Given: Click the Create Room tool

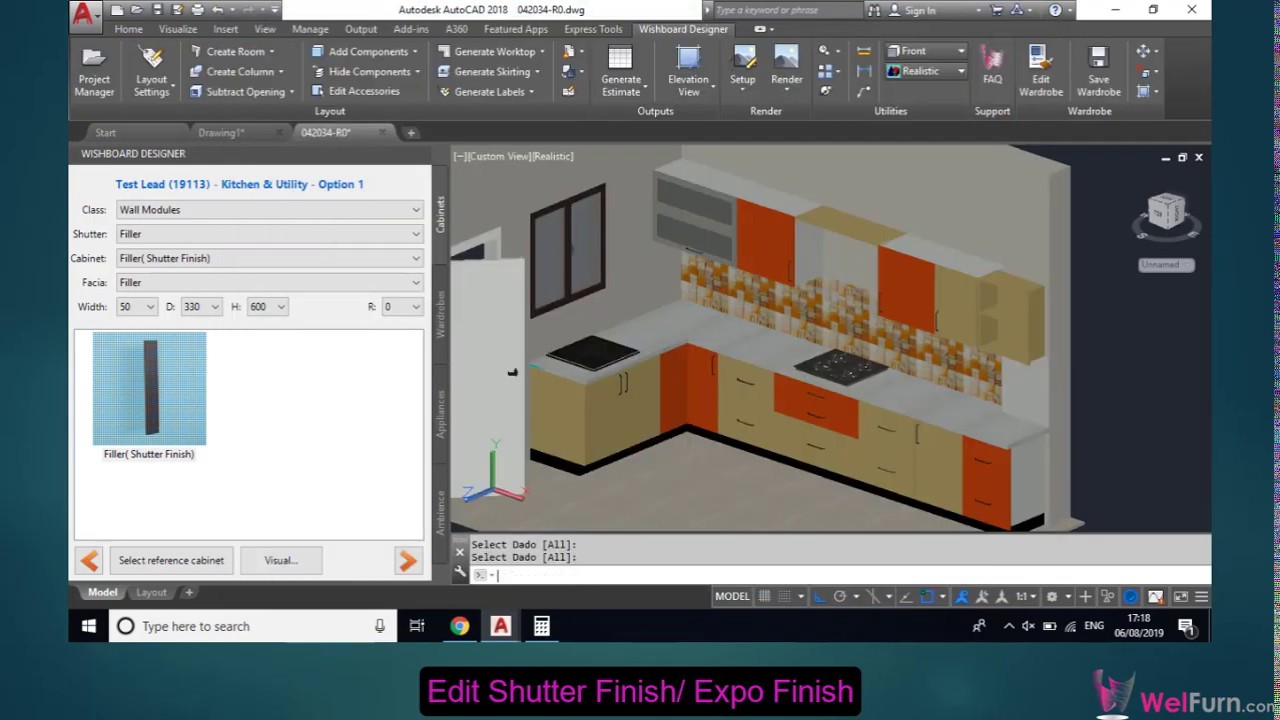Looking at the screenshot, I should (x=232, y=51).
